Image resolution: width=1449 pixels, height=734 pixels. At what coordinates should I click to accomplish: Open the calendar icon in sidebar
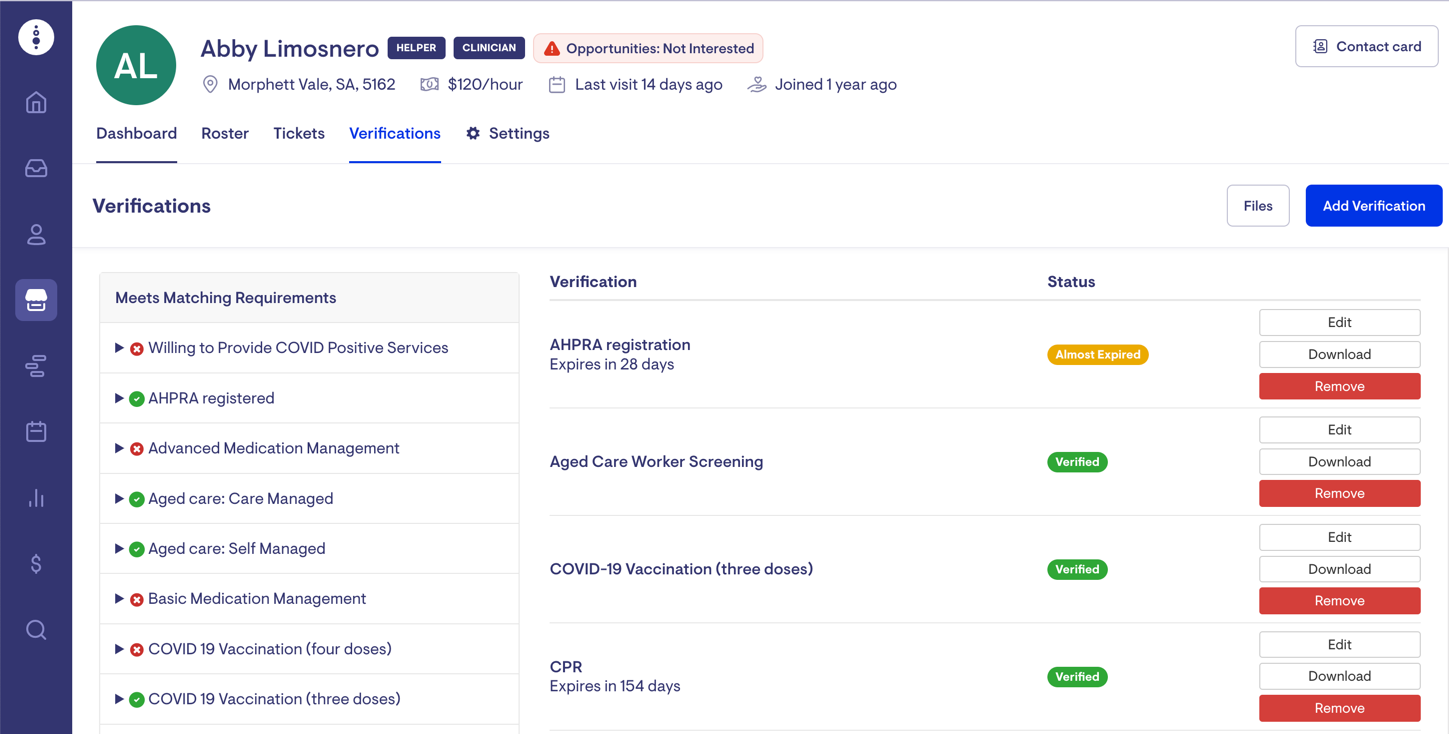[x=36, y=432]
